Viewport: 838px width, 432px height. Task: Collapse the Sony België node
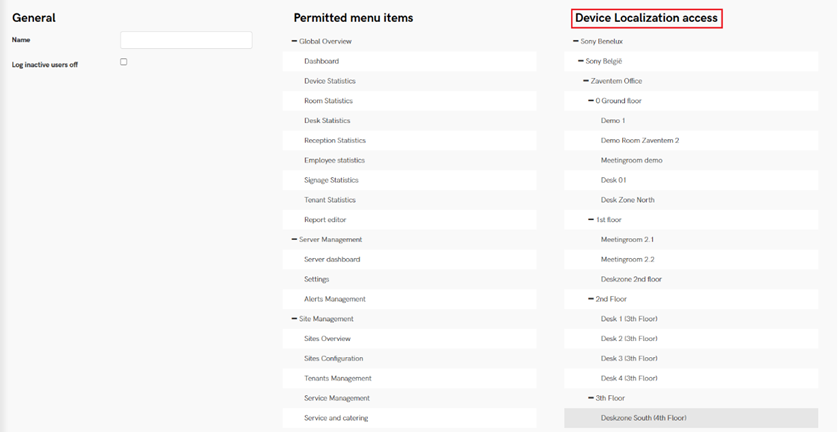tap(581, 61)
